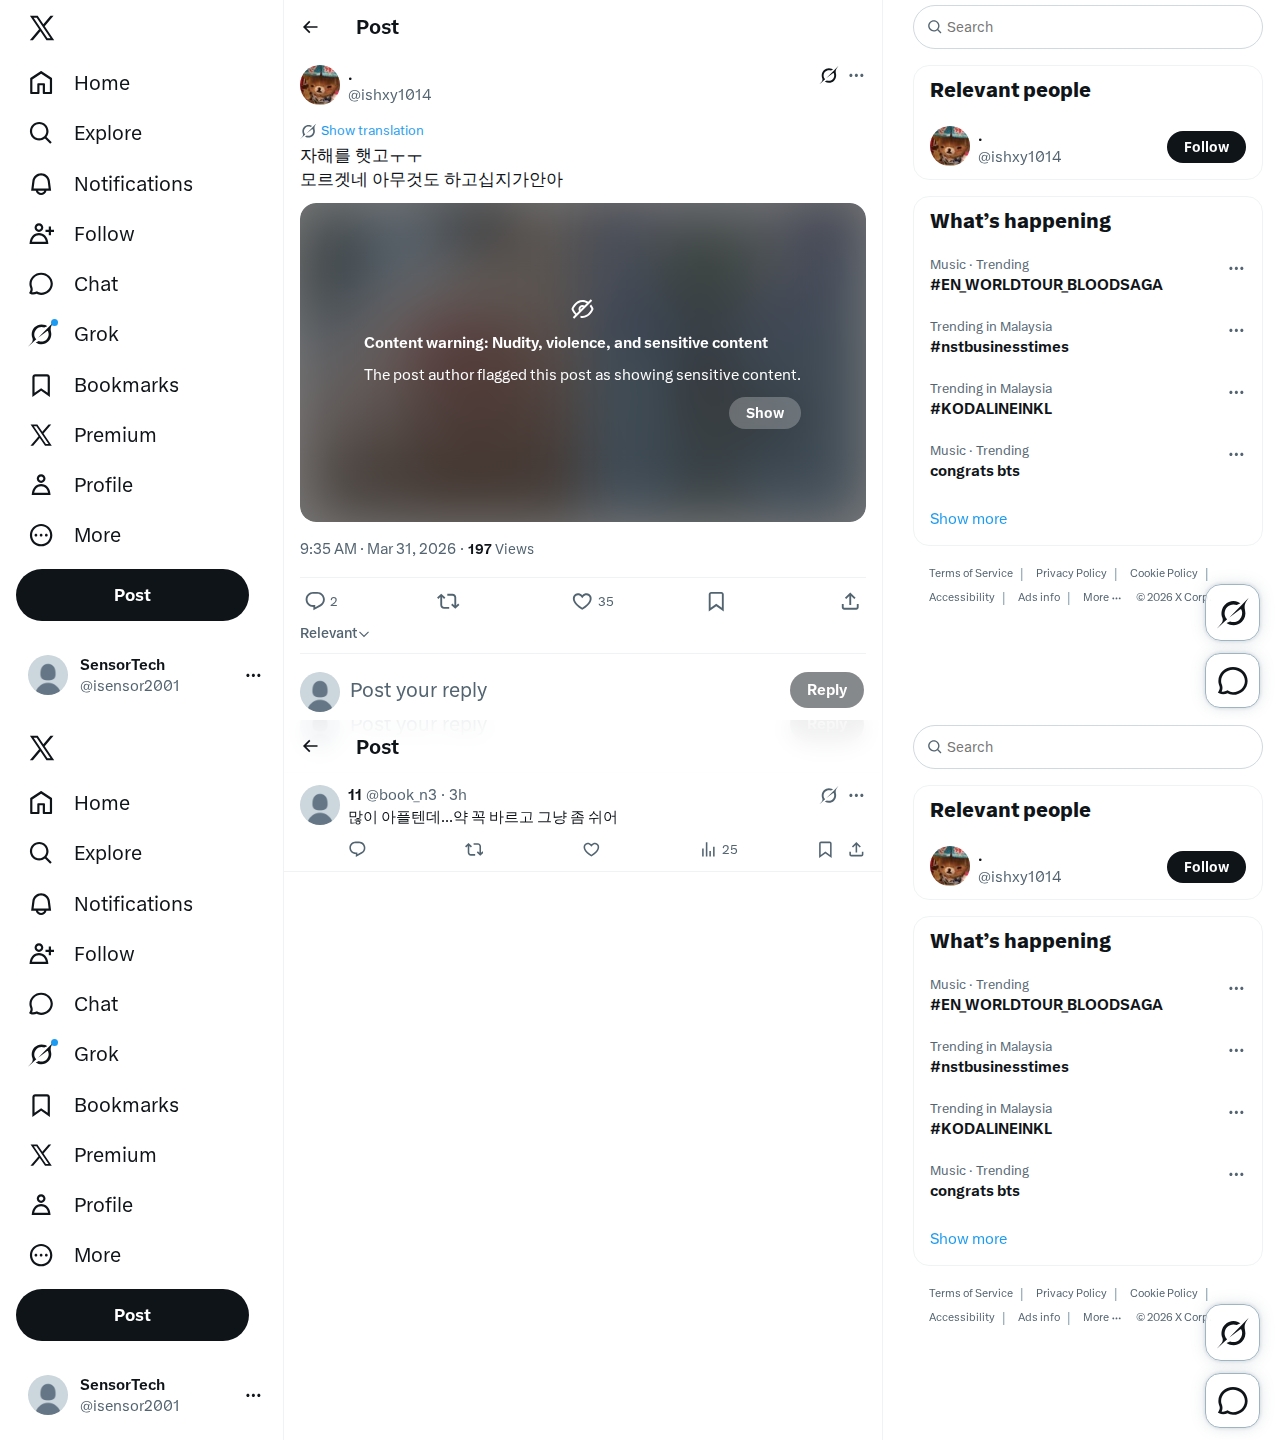Like the reply from @book_n3
This screenshot has width=1280, height=1440.
point(591,849)
